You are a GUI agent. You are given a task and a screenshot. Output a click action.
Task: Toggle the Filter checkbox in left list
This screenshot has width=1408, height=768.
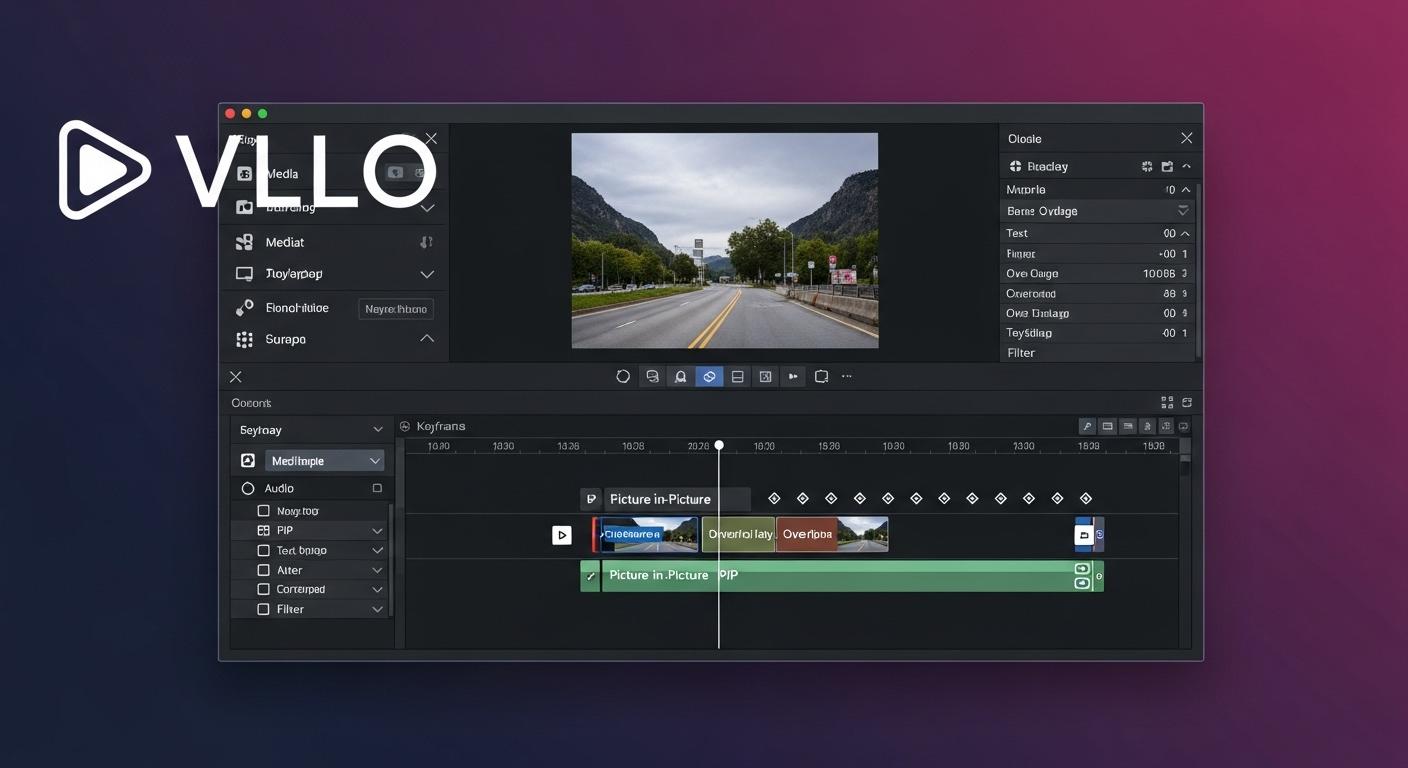264,609
